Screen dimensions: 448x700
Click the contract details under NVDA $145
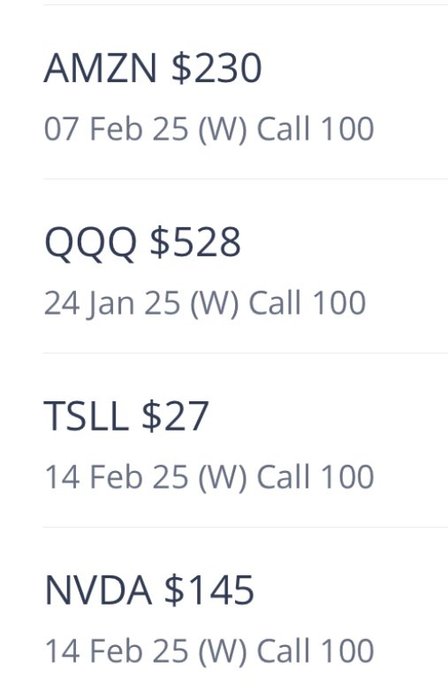pos(209,651)
